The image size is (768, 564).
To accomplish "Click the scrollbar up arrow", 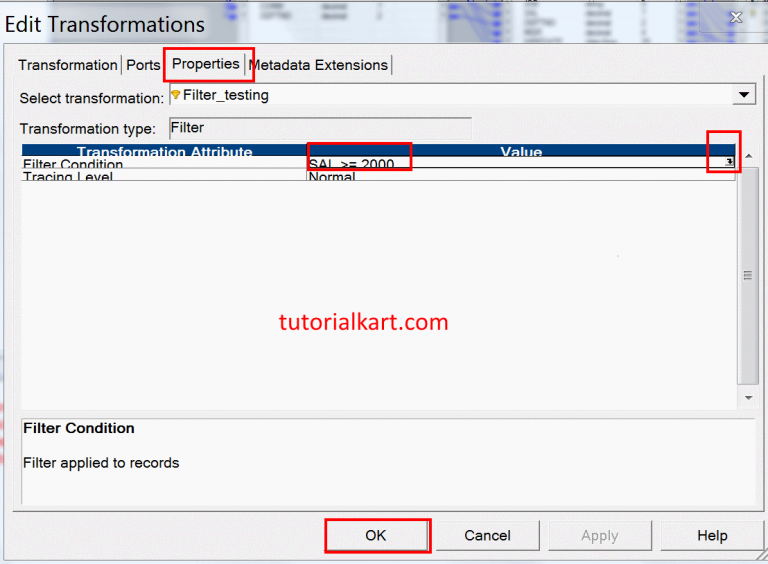I will click(748, 156).
